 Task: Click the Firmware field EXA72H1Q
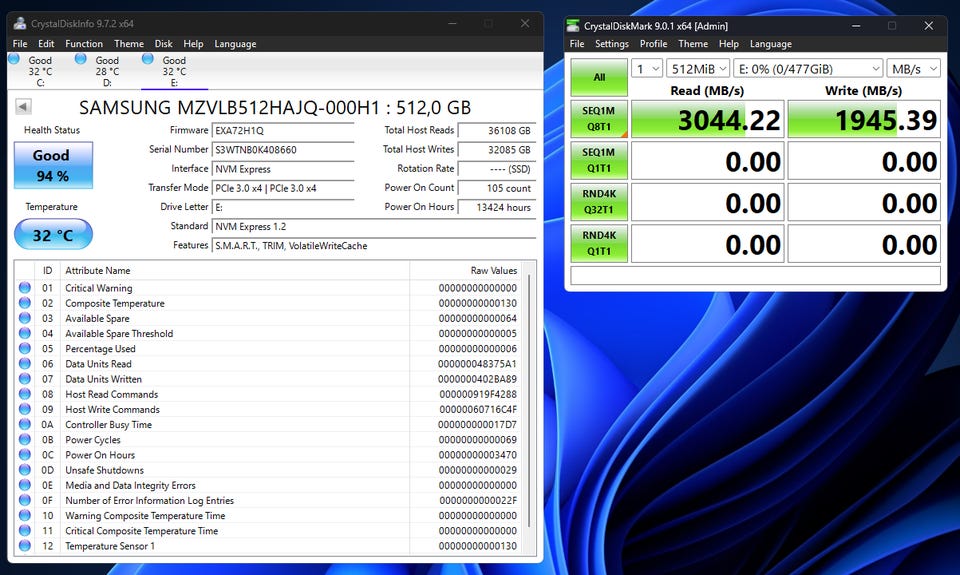[x=283, y=130]
